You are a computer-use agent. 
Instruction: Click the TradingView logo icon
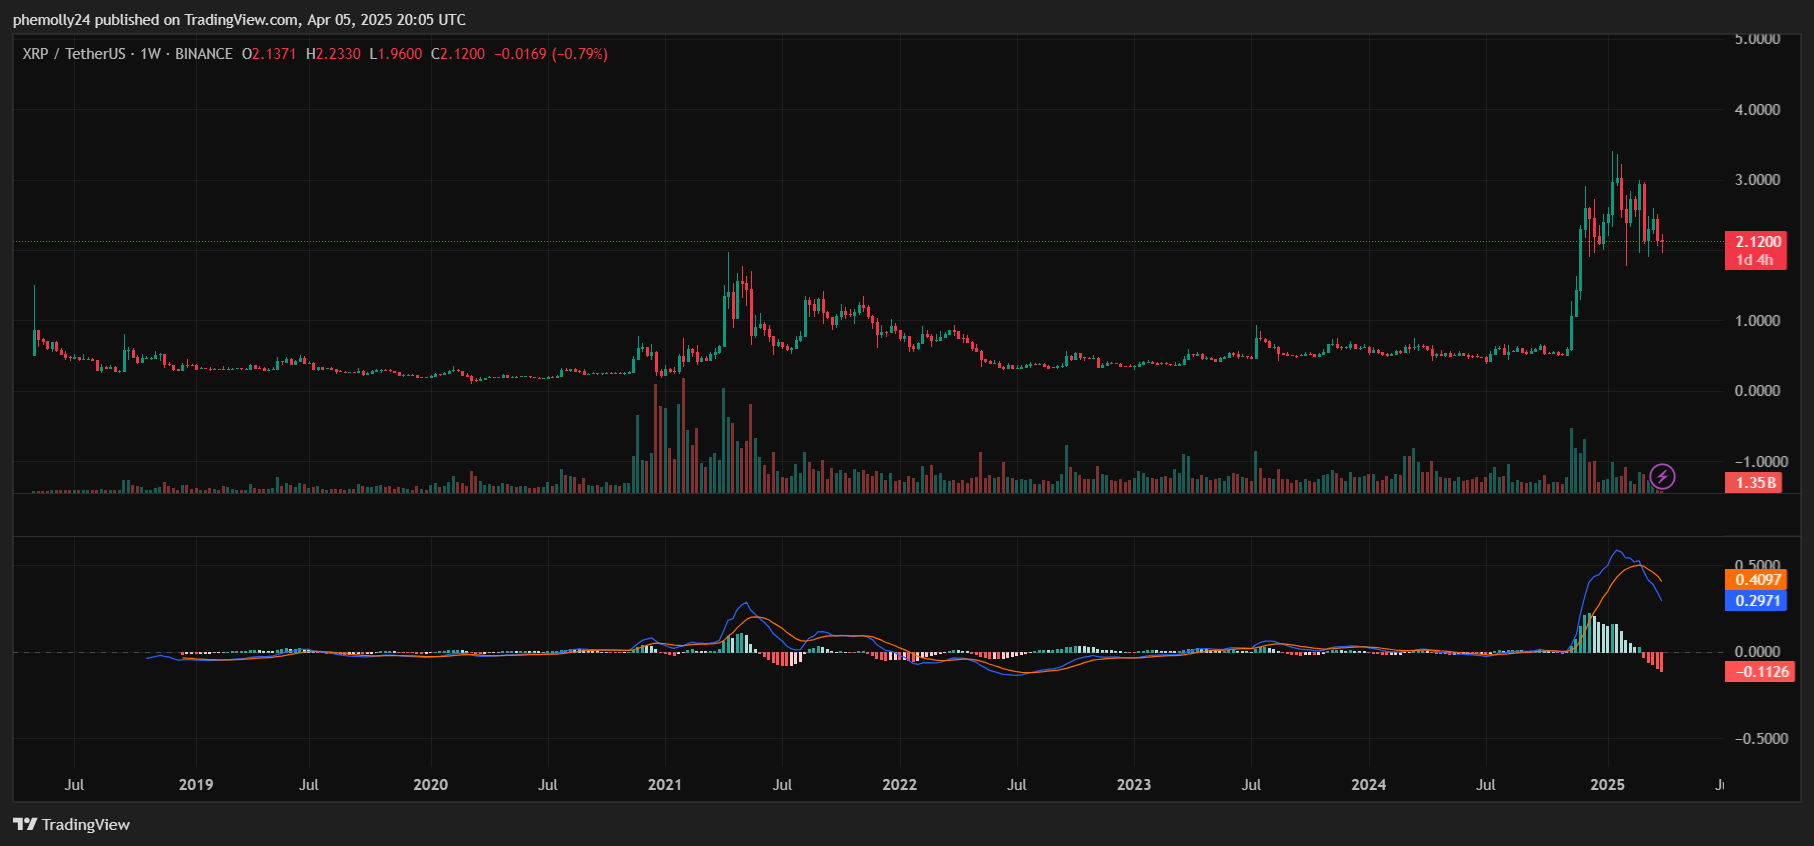pyautogui.click(x=24, y=824)
